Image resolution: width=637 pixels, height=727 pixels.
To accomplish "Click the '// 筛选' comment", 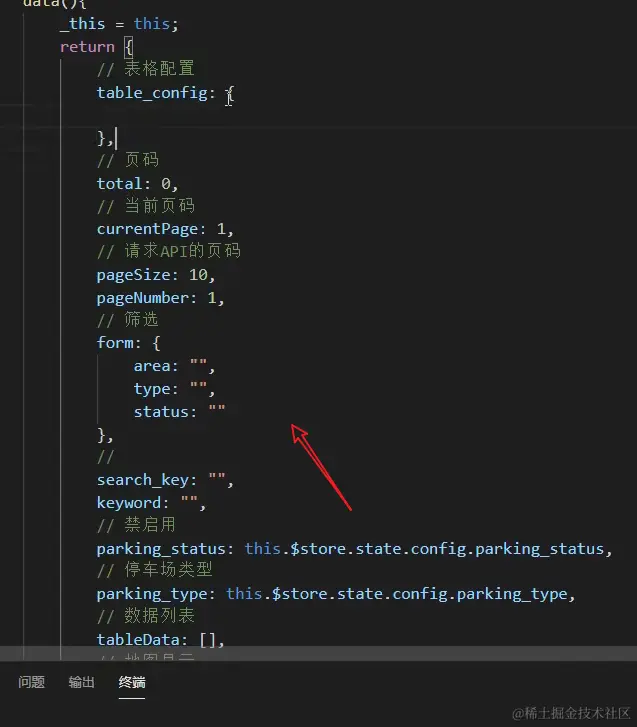I will click(x=128, y=319).
